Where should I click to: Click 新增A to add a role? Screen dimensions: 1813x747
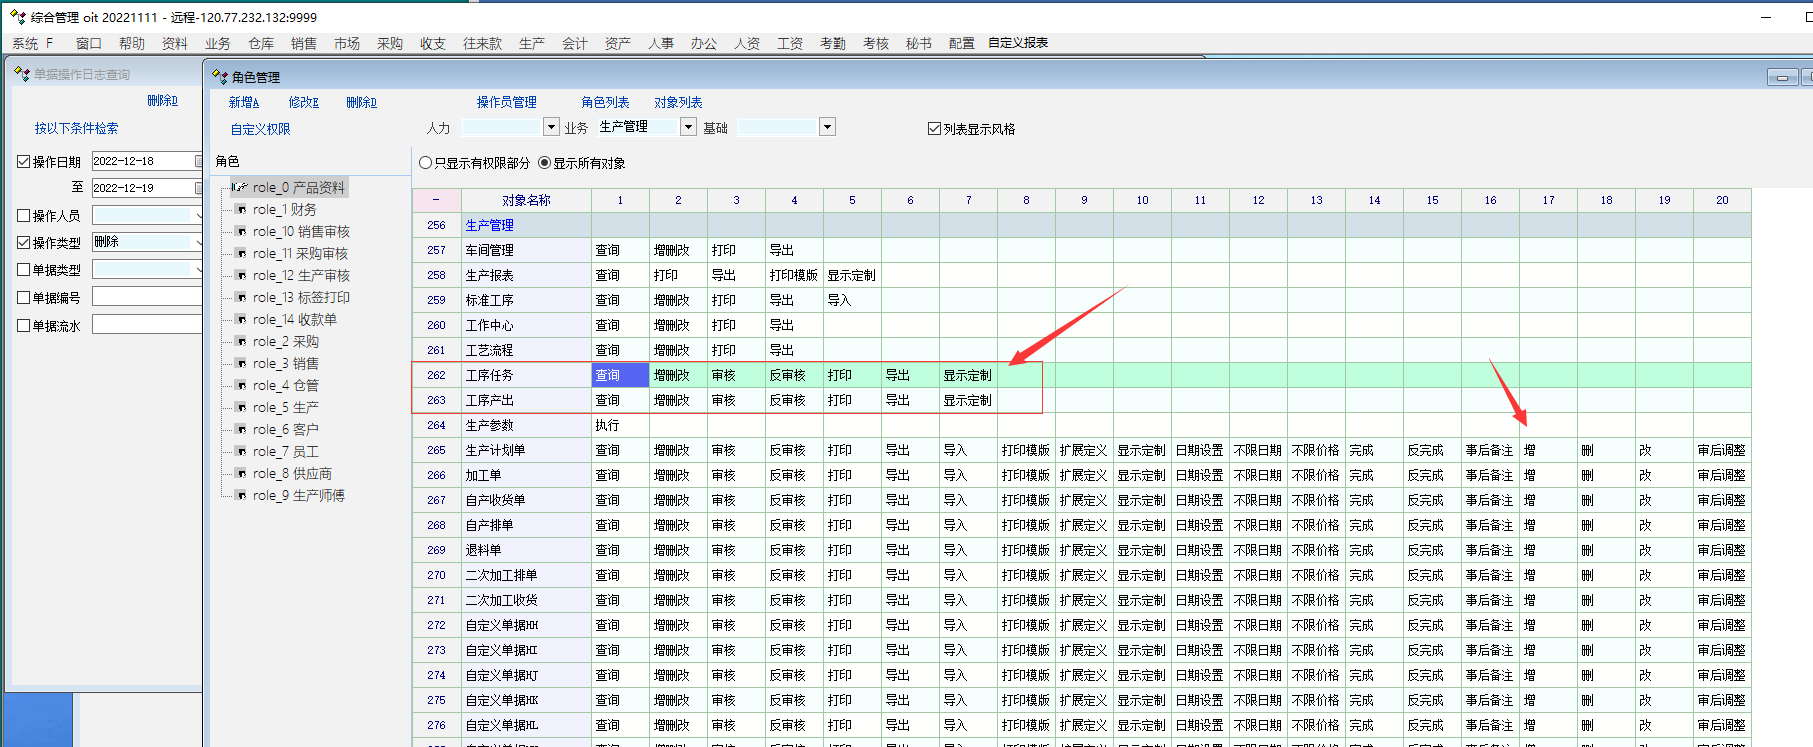(243, 102)
